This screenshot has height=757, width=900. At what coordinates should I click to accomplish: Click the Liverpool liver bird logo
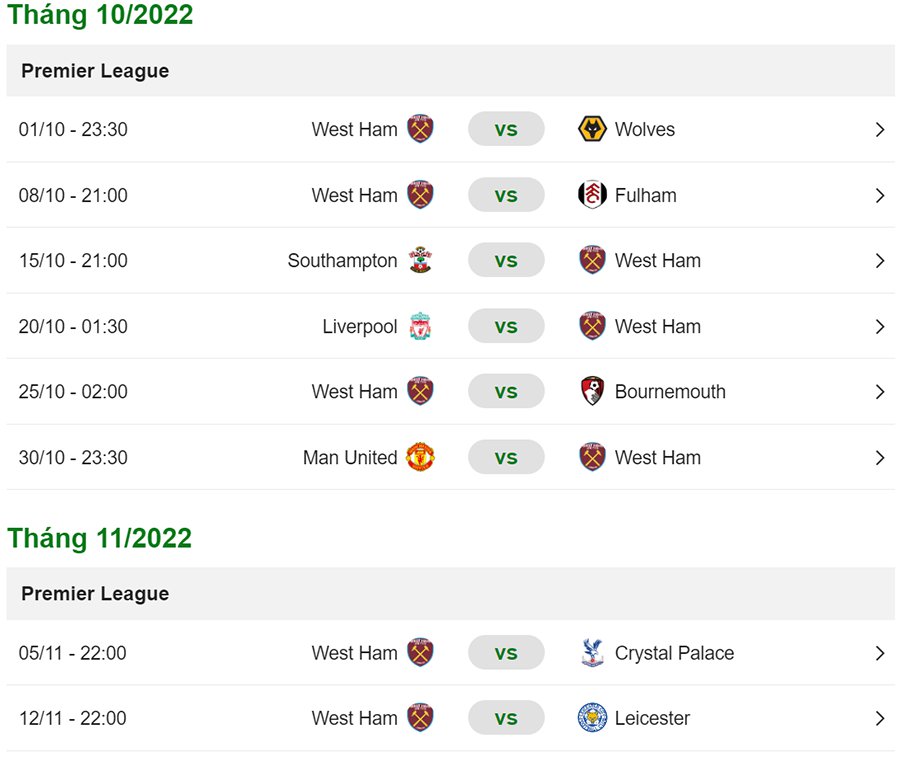pos(422,326)
